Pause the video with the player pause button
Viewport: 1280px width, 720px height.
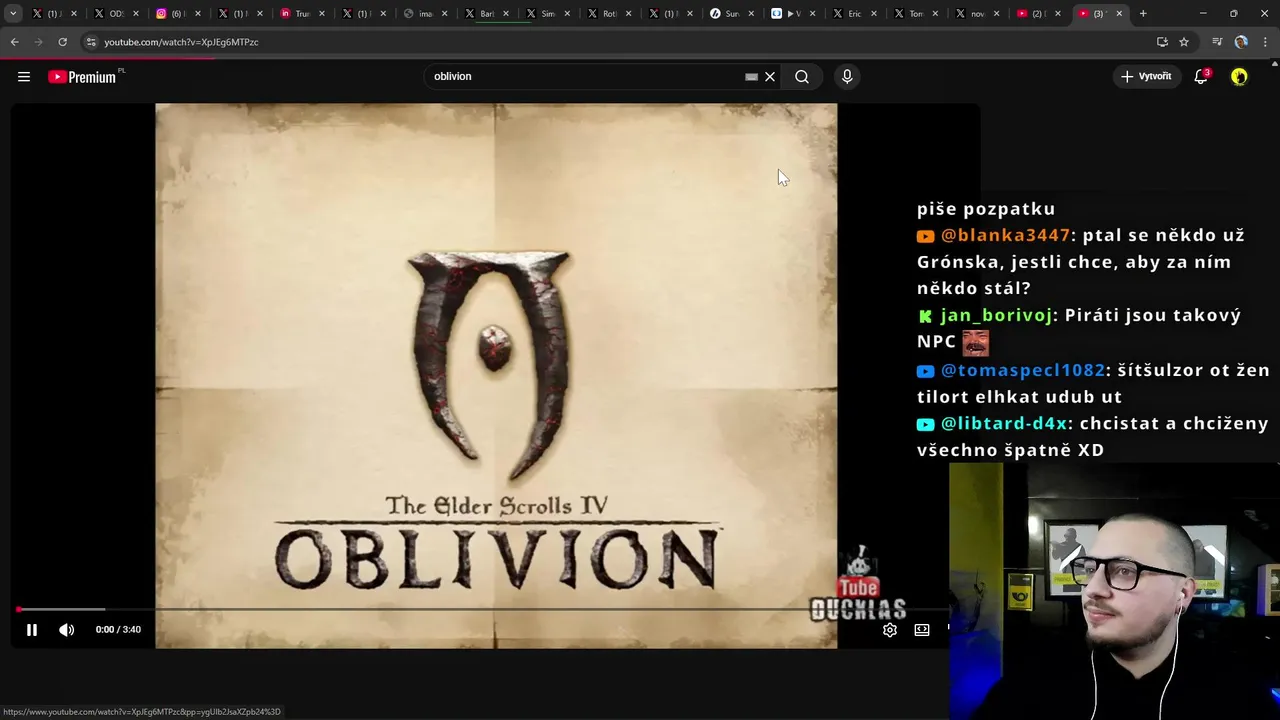click(31, 630)
